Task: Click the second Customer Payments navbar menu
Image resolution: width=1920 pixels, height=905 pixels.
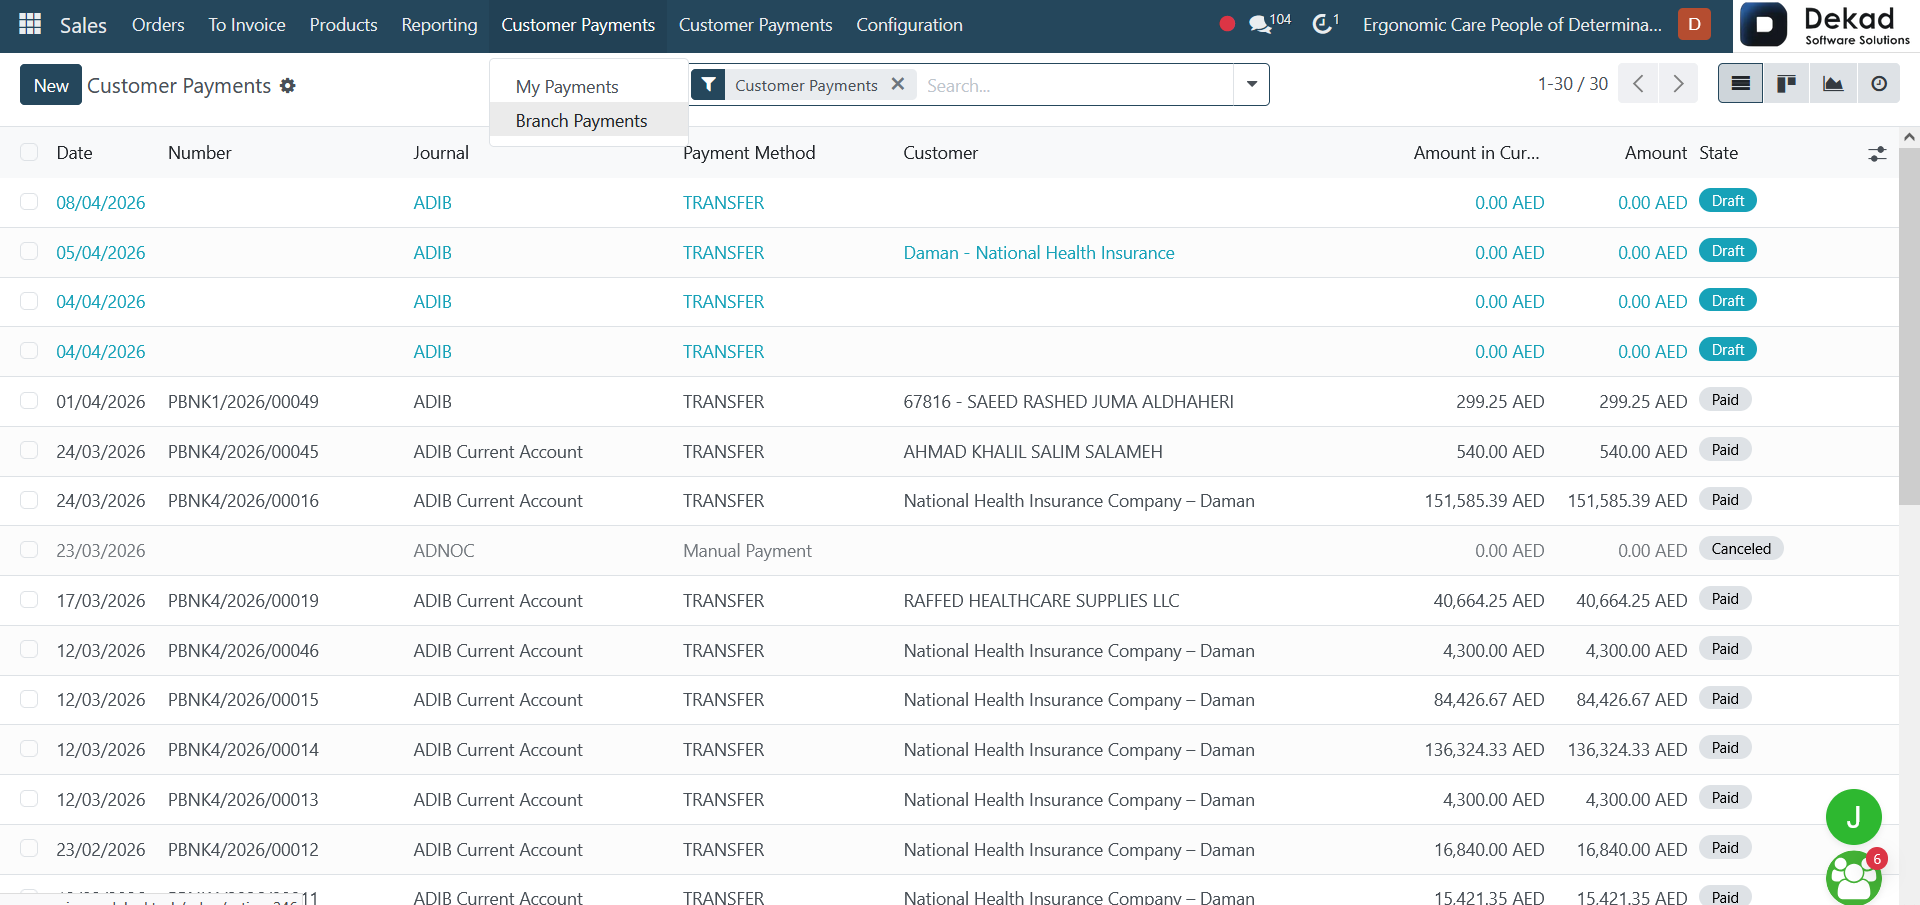Action: coord(755,25)
